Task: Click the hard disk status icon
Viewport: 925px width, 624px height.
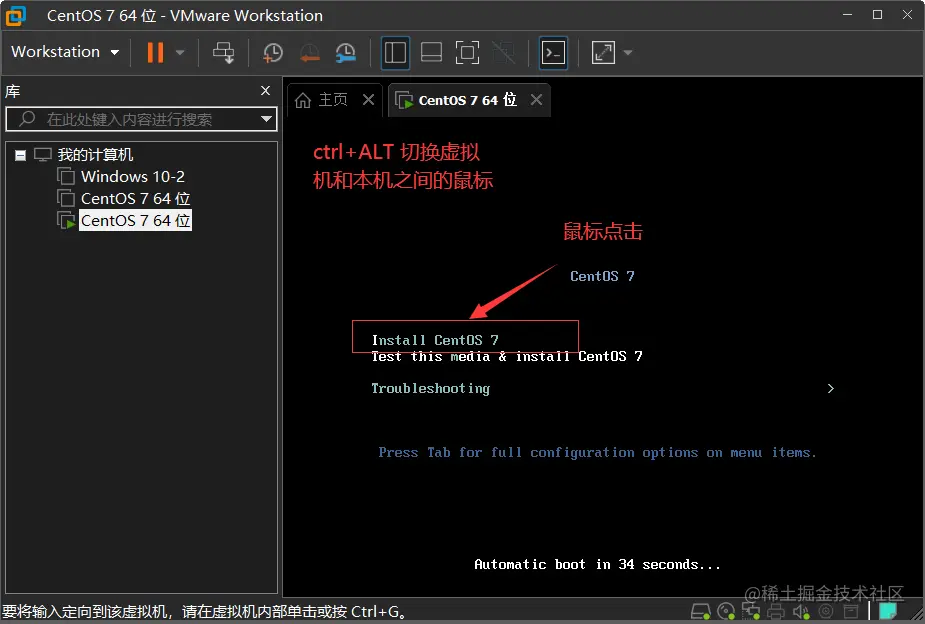Action: 700,612
